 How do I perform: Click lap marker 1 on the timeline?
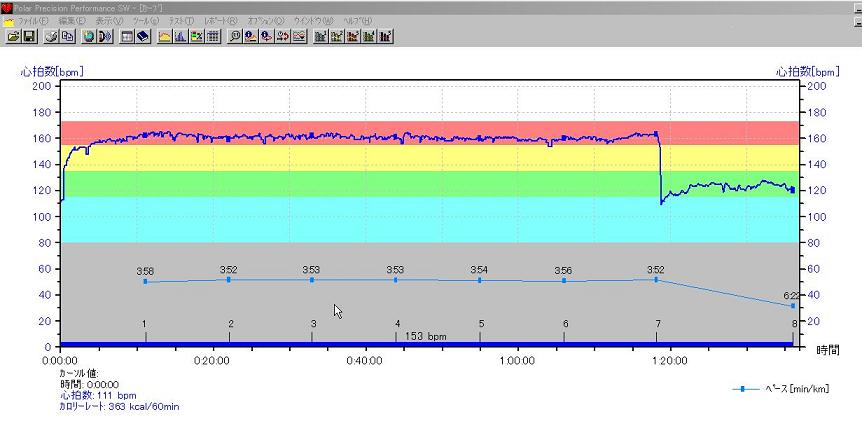[x=145, y=331]
